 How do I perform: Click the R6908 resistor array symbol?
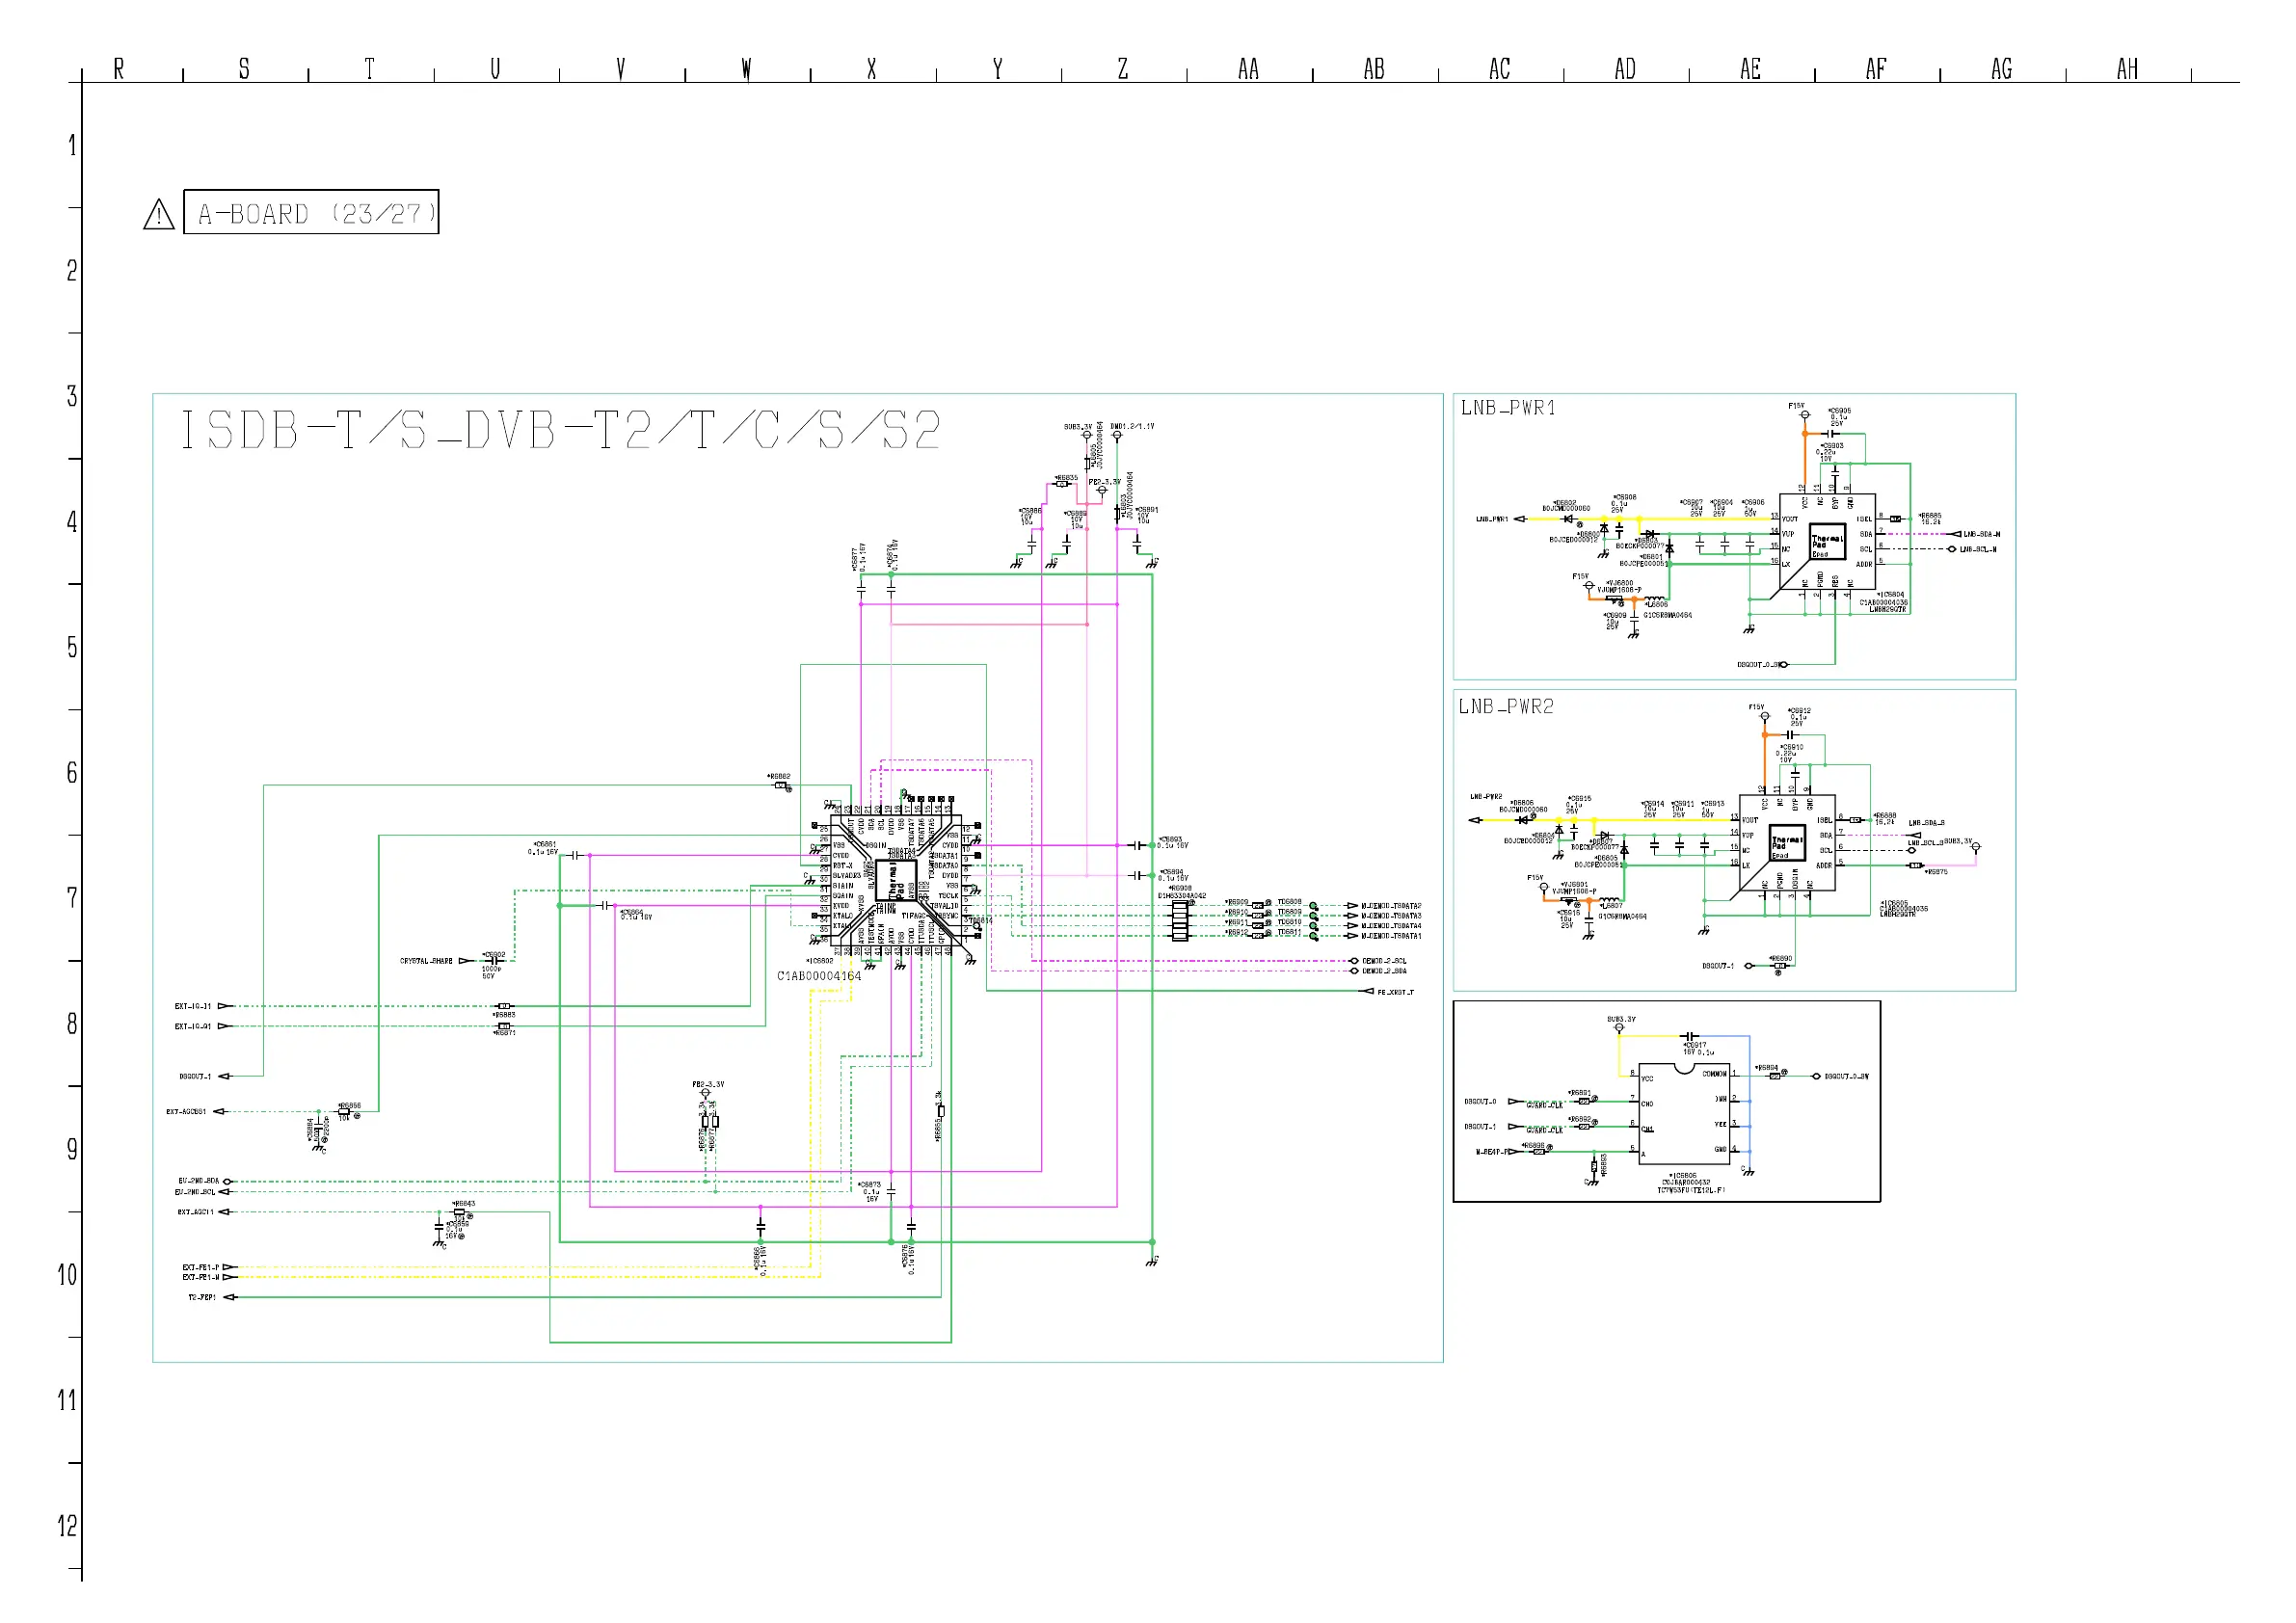click(1180, 920)
